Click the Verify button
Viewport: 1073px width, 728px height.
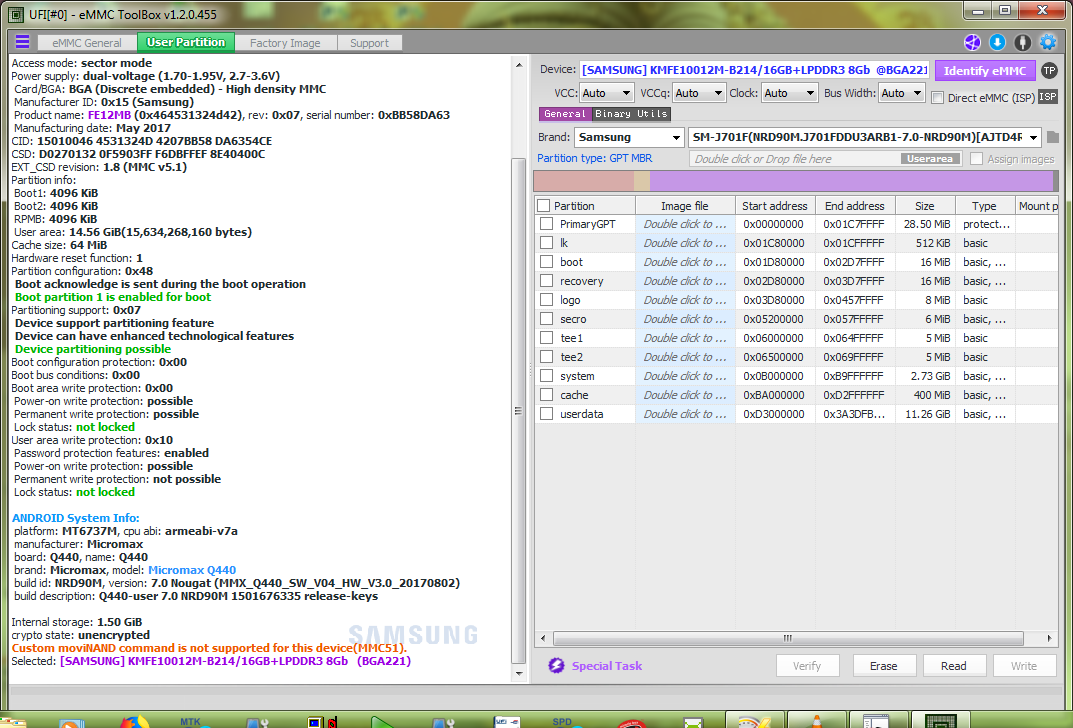pyautogui.click(x=807, y=666)
